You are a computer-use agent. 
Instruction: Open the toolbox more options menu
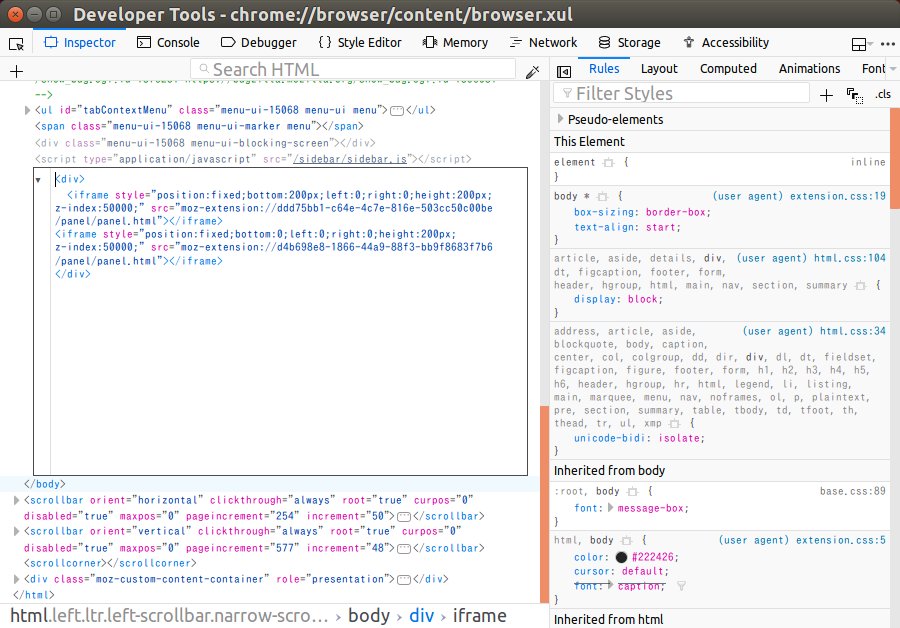887,44
